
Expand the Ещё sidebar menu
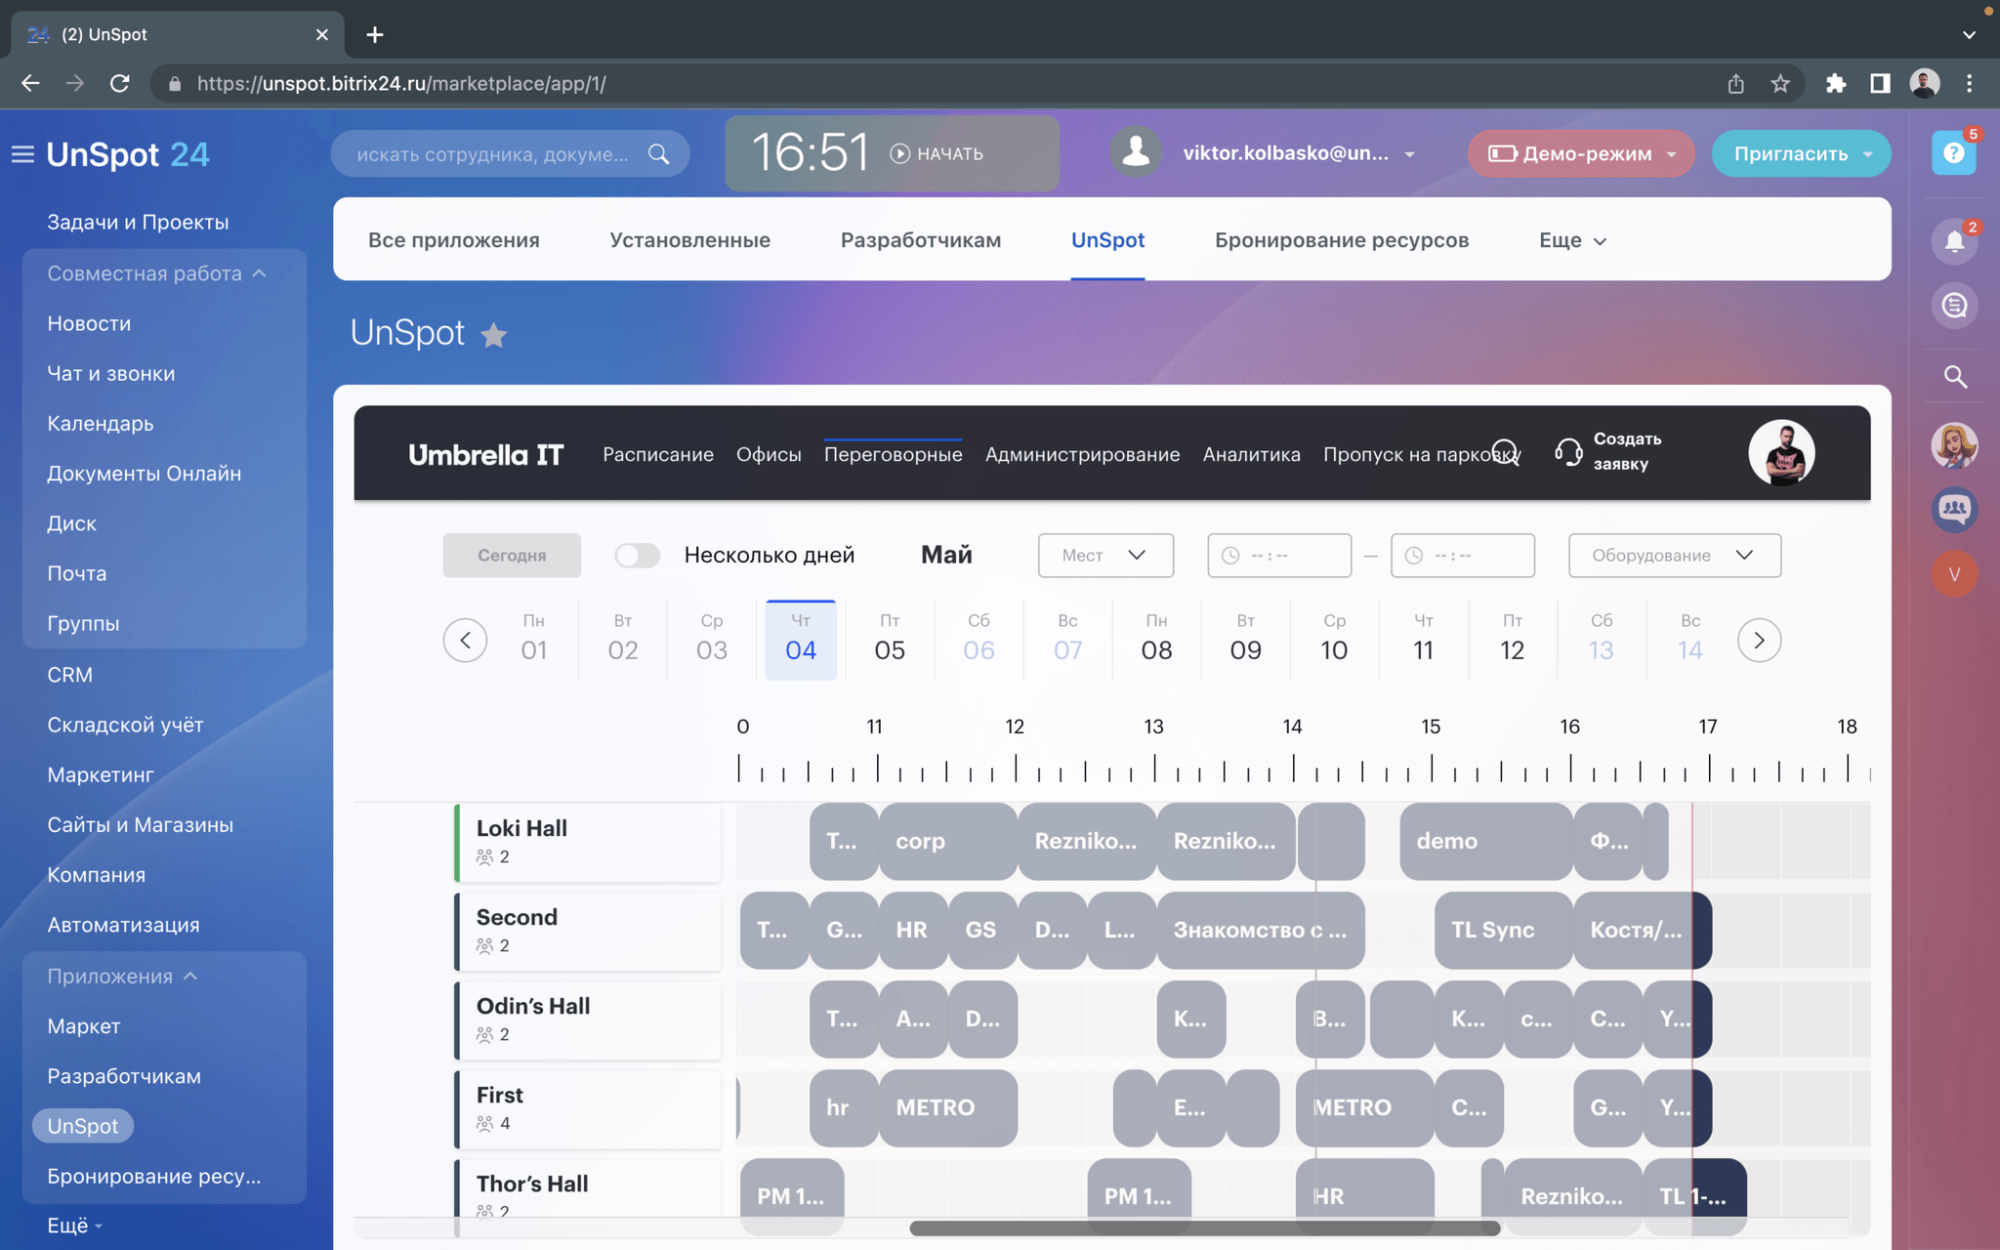pos(74,1225)
